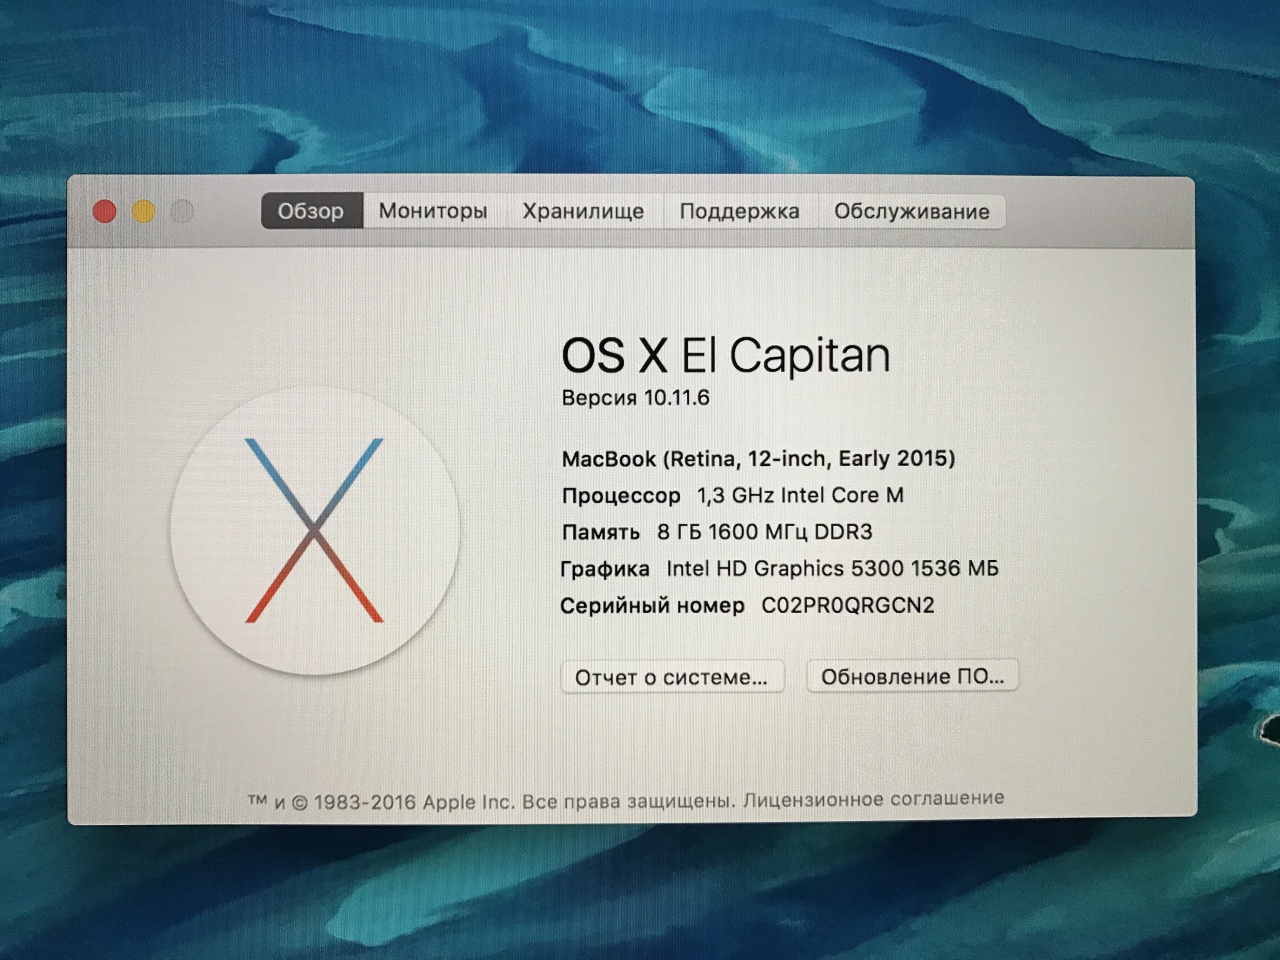Image resolution: width=1280 pixels, height=960 pixels.
Task: Go to the Поддержка tab
Action: coord(739,211)
